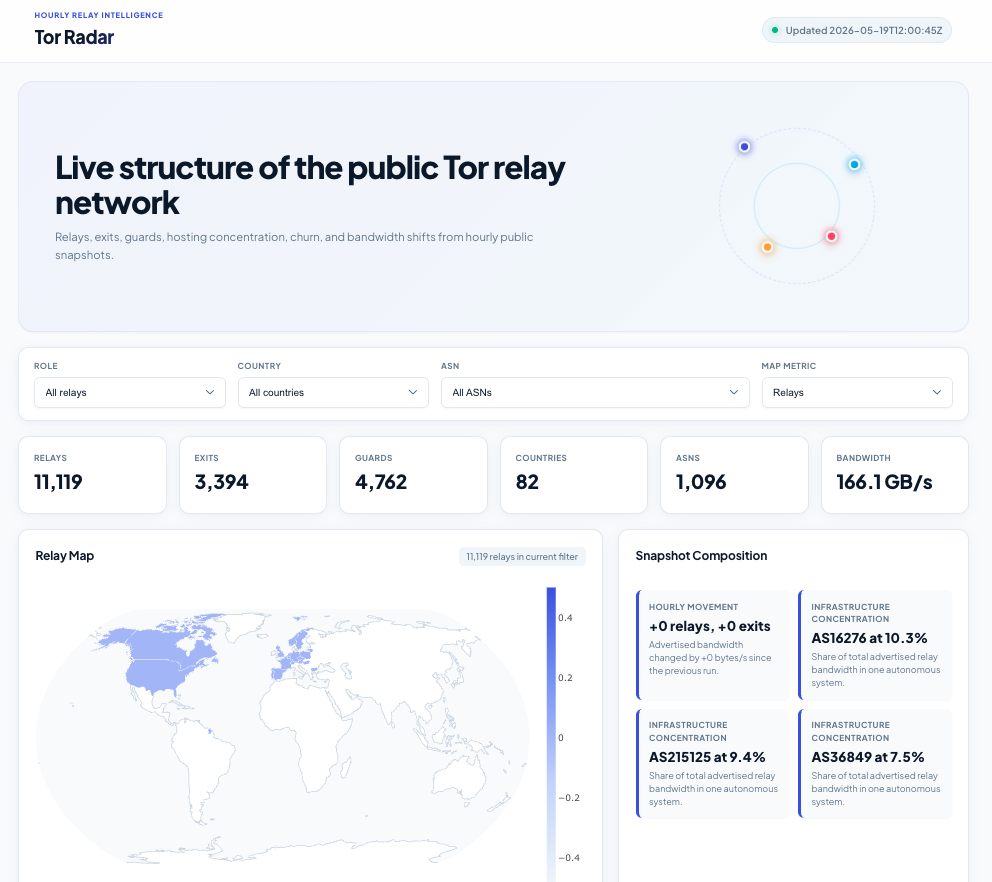Select the Exits 3,394 stat card
The height and width of the screenshot is (882, 992).
pos(253,475)
